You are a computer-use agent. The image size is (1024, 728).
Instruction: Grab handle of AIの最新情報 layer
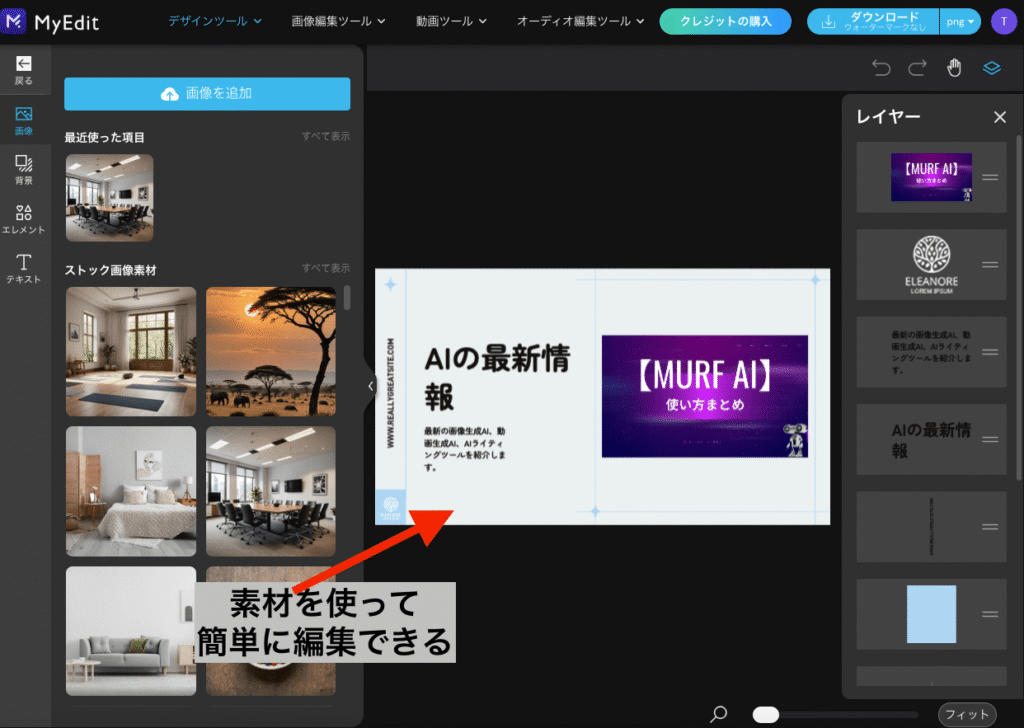990,439
